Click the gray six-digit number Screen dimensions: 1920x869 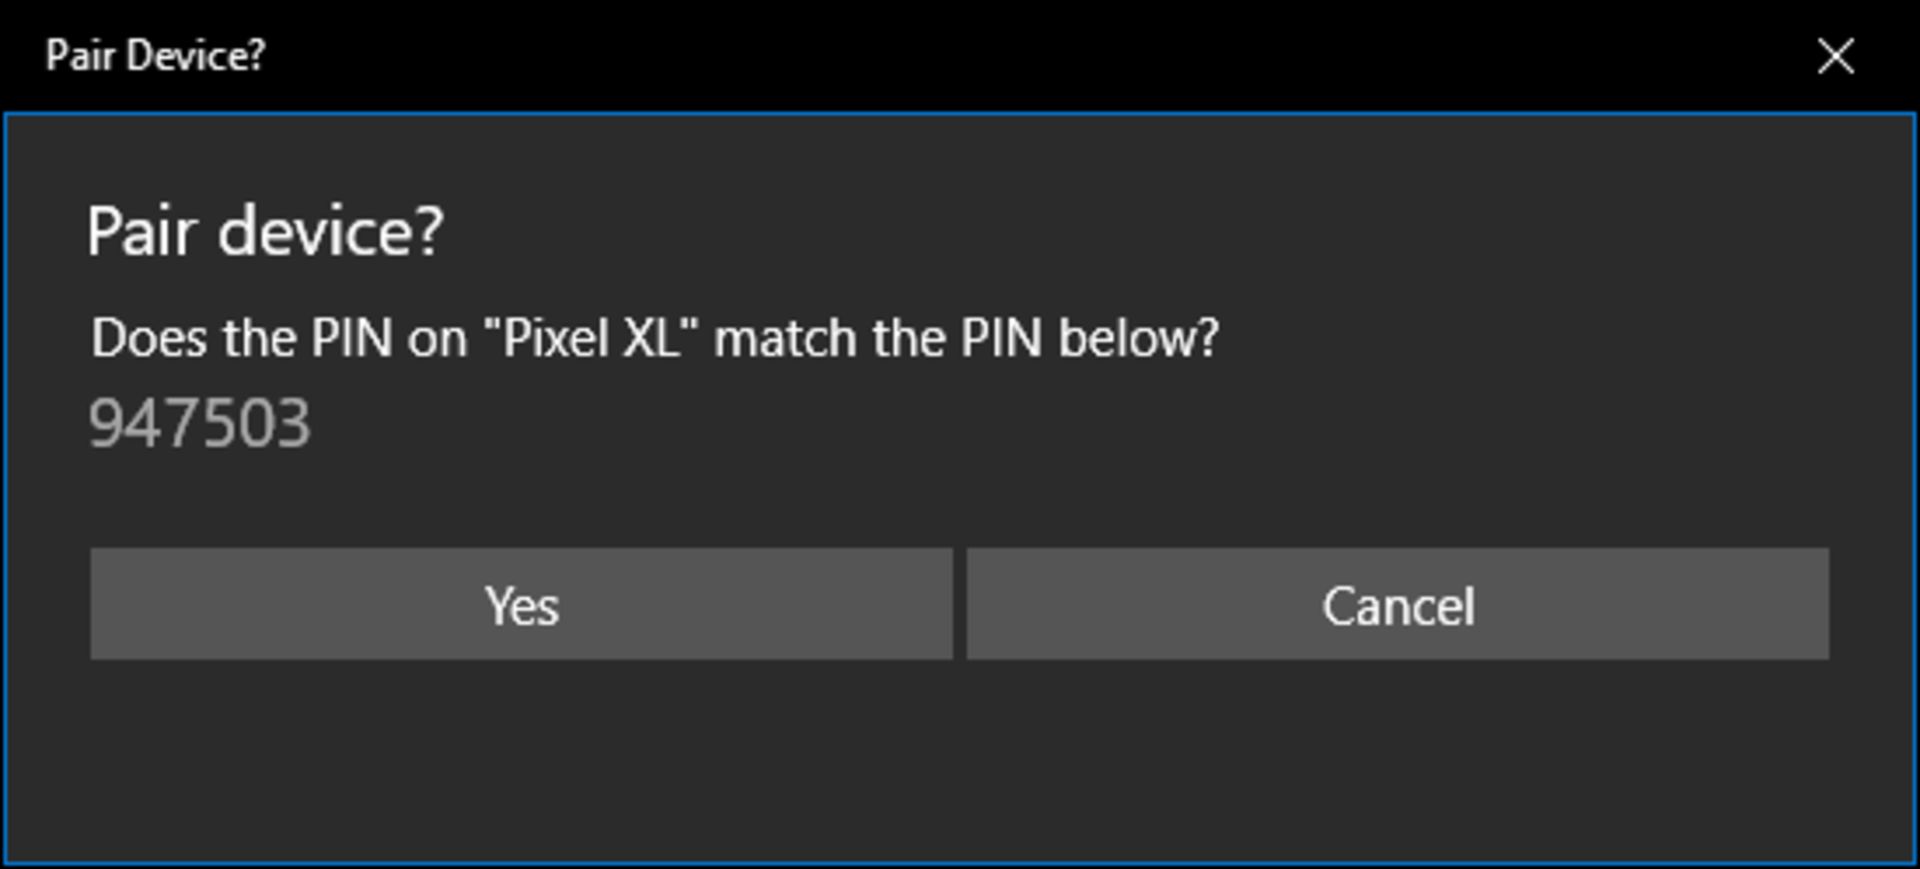pyautogui.click(x=200, y=423)
